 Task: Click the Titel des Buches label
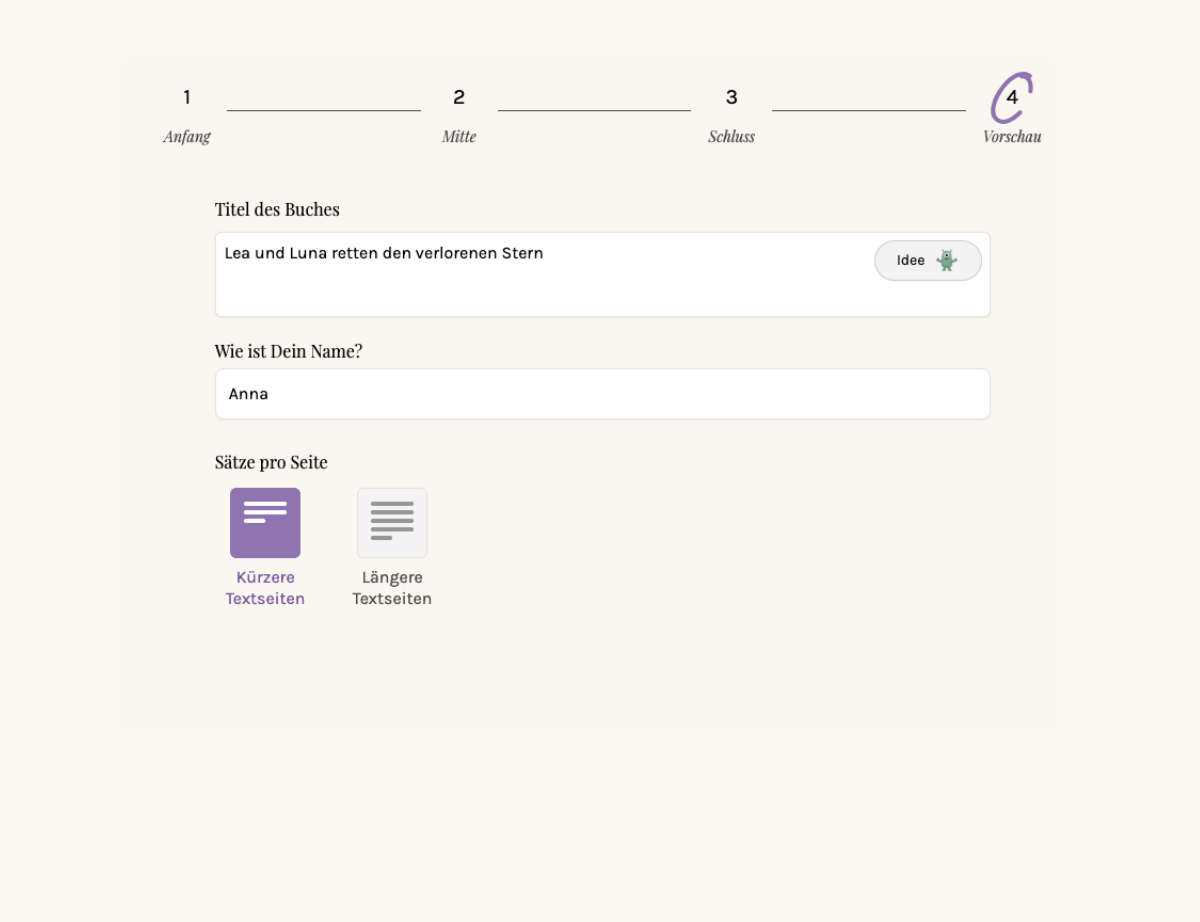tap(277, 210)
